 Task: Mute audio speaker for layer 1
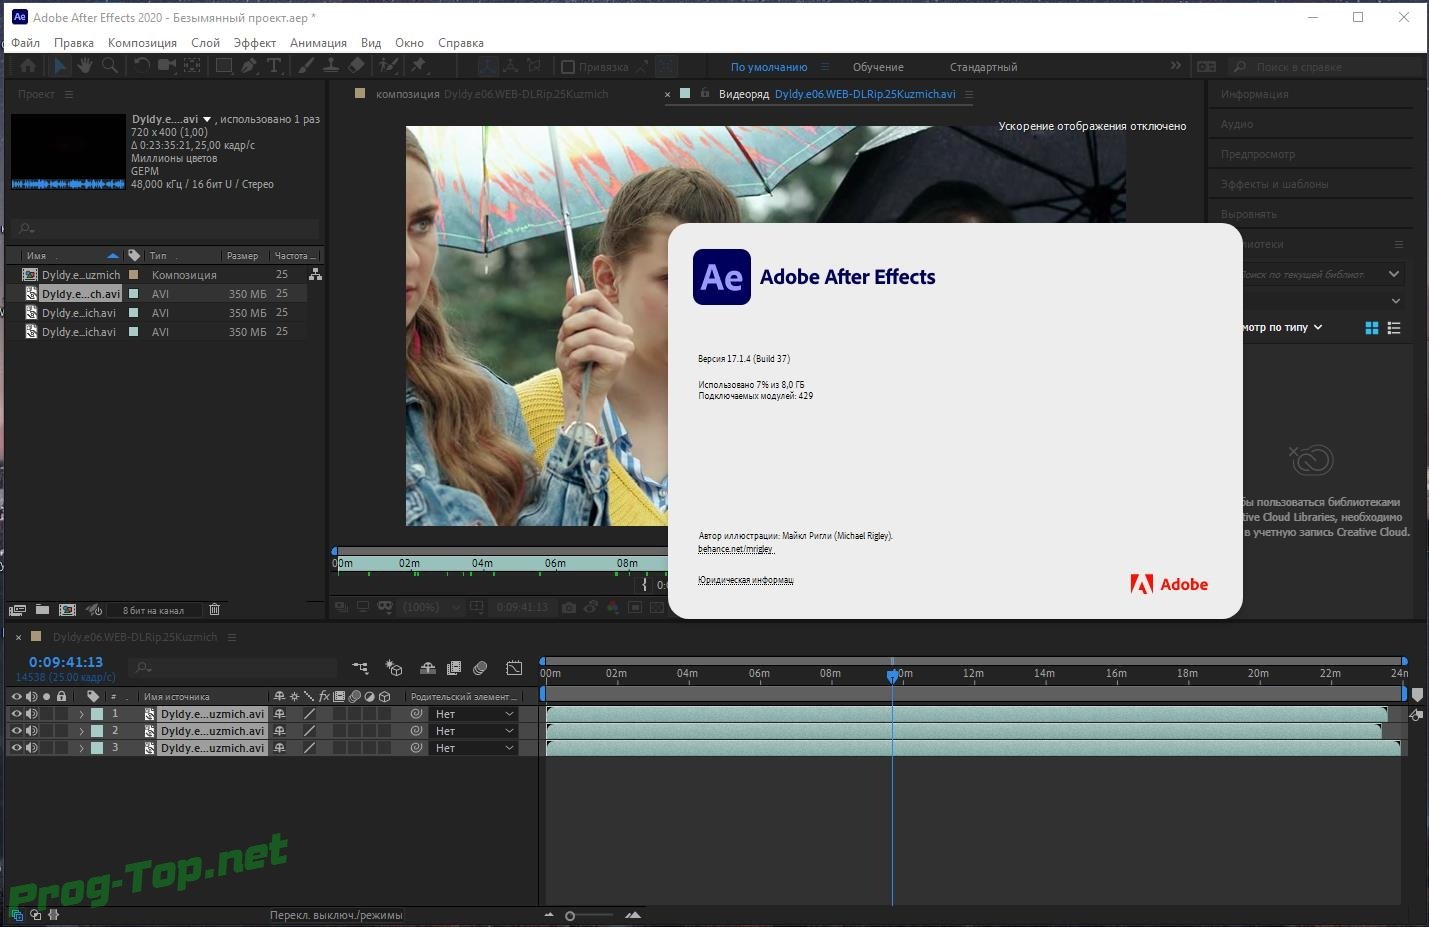pos(32,714)
